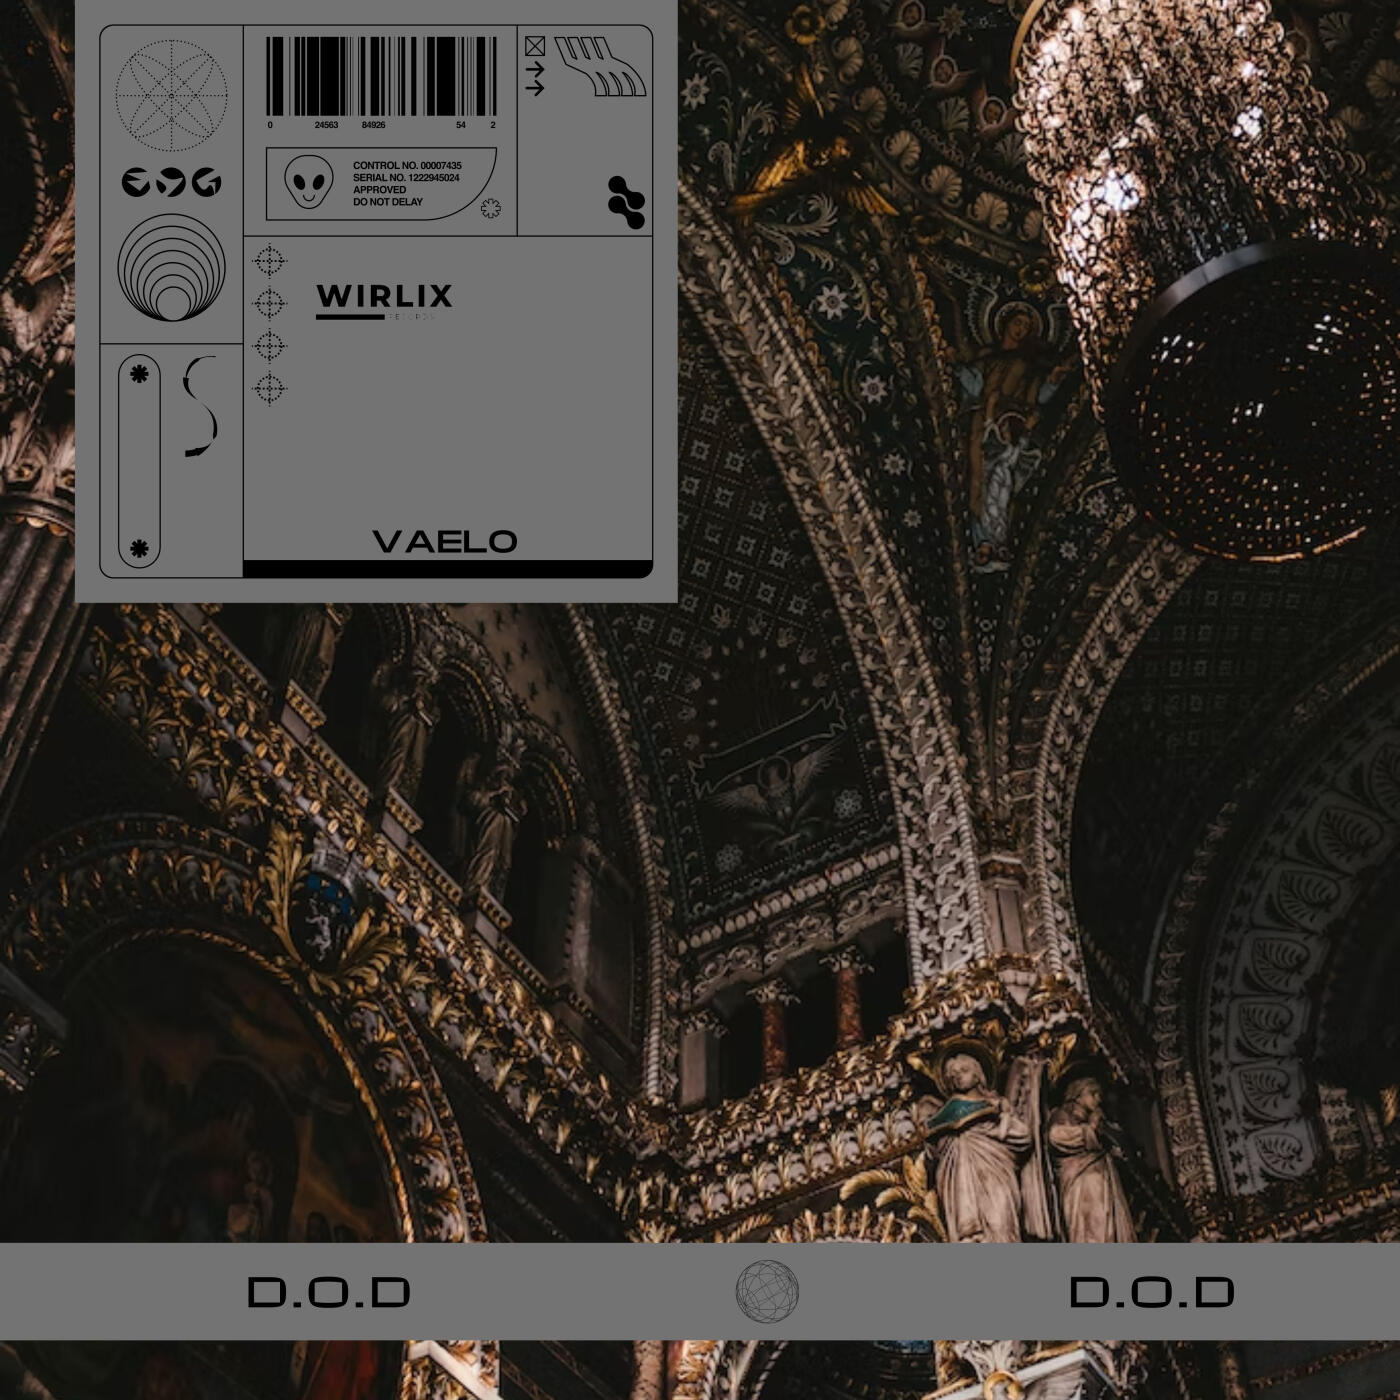Click the crossed-out square box icon

pos(535,46)
